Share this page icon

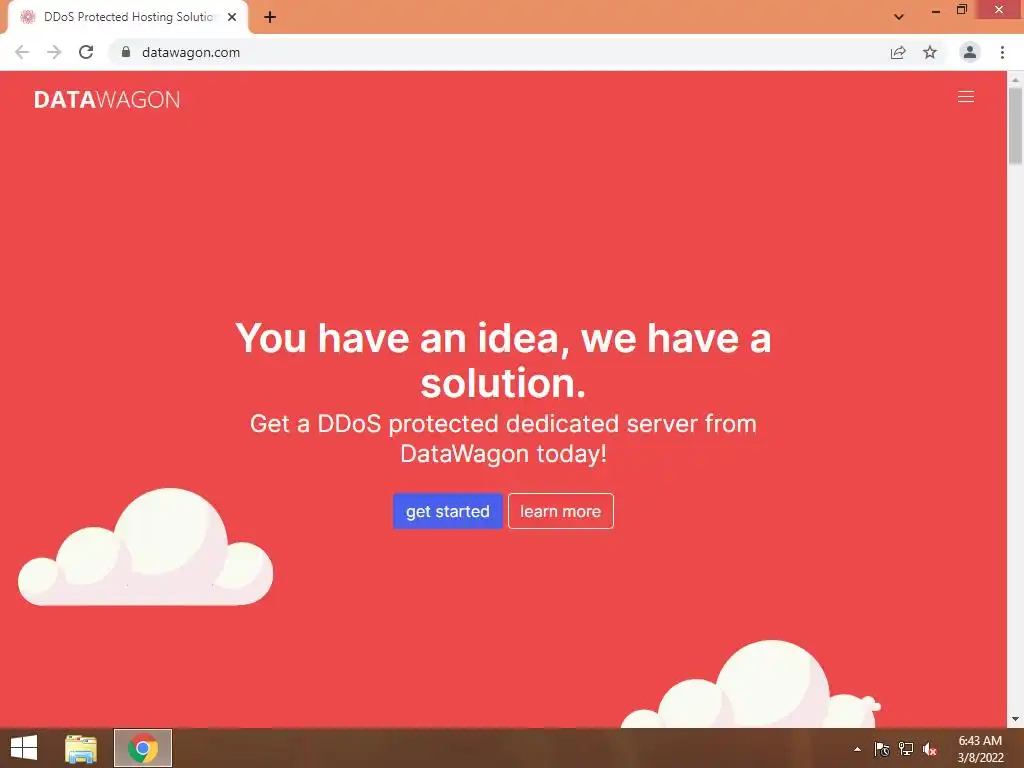(898, 52)
